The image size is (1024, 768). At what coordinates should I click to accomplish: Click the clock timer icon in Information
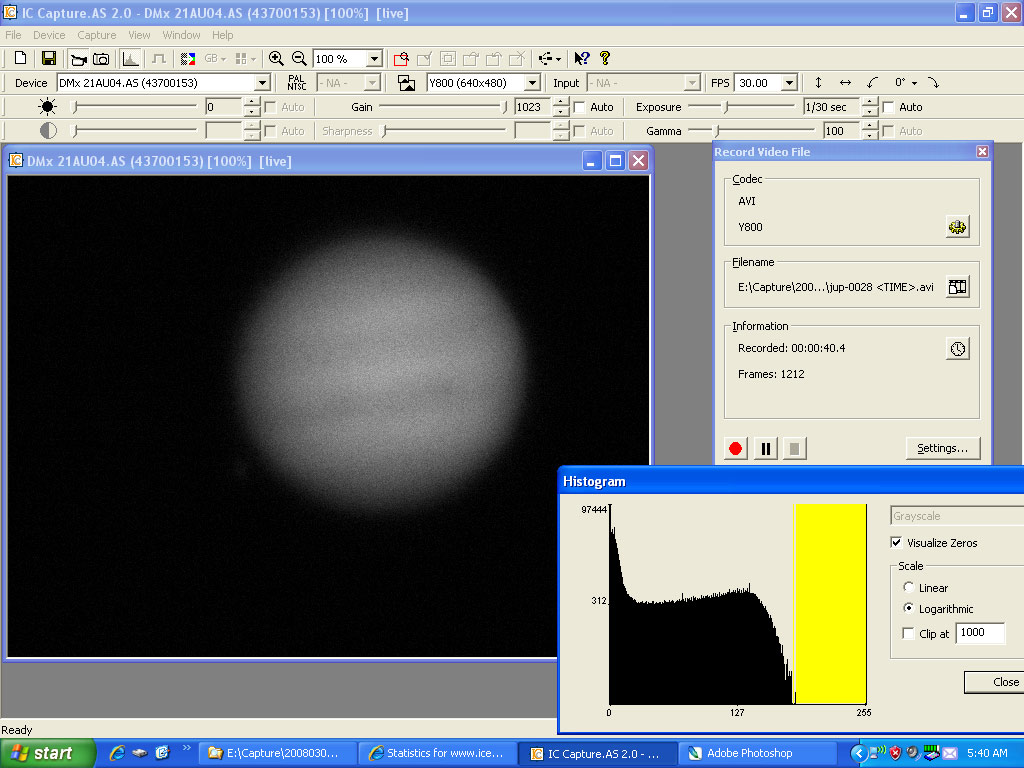[x=957, y=348]
